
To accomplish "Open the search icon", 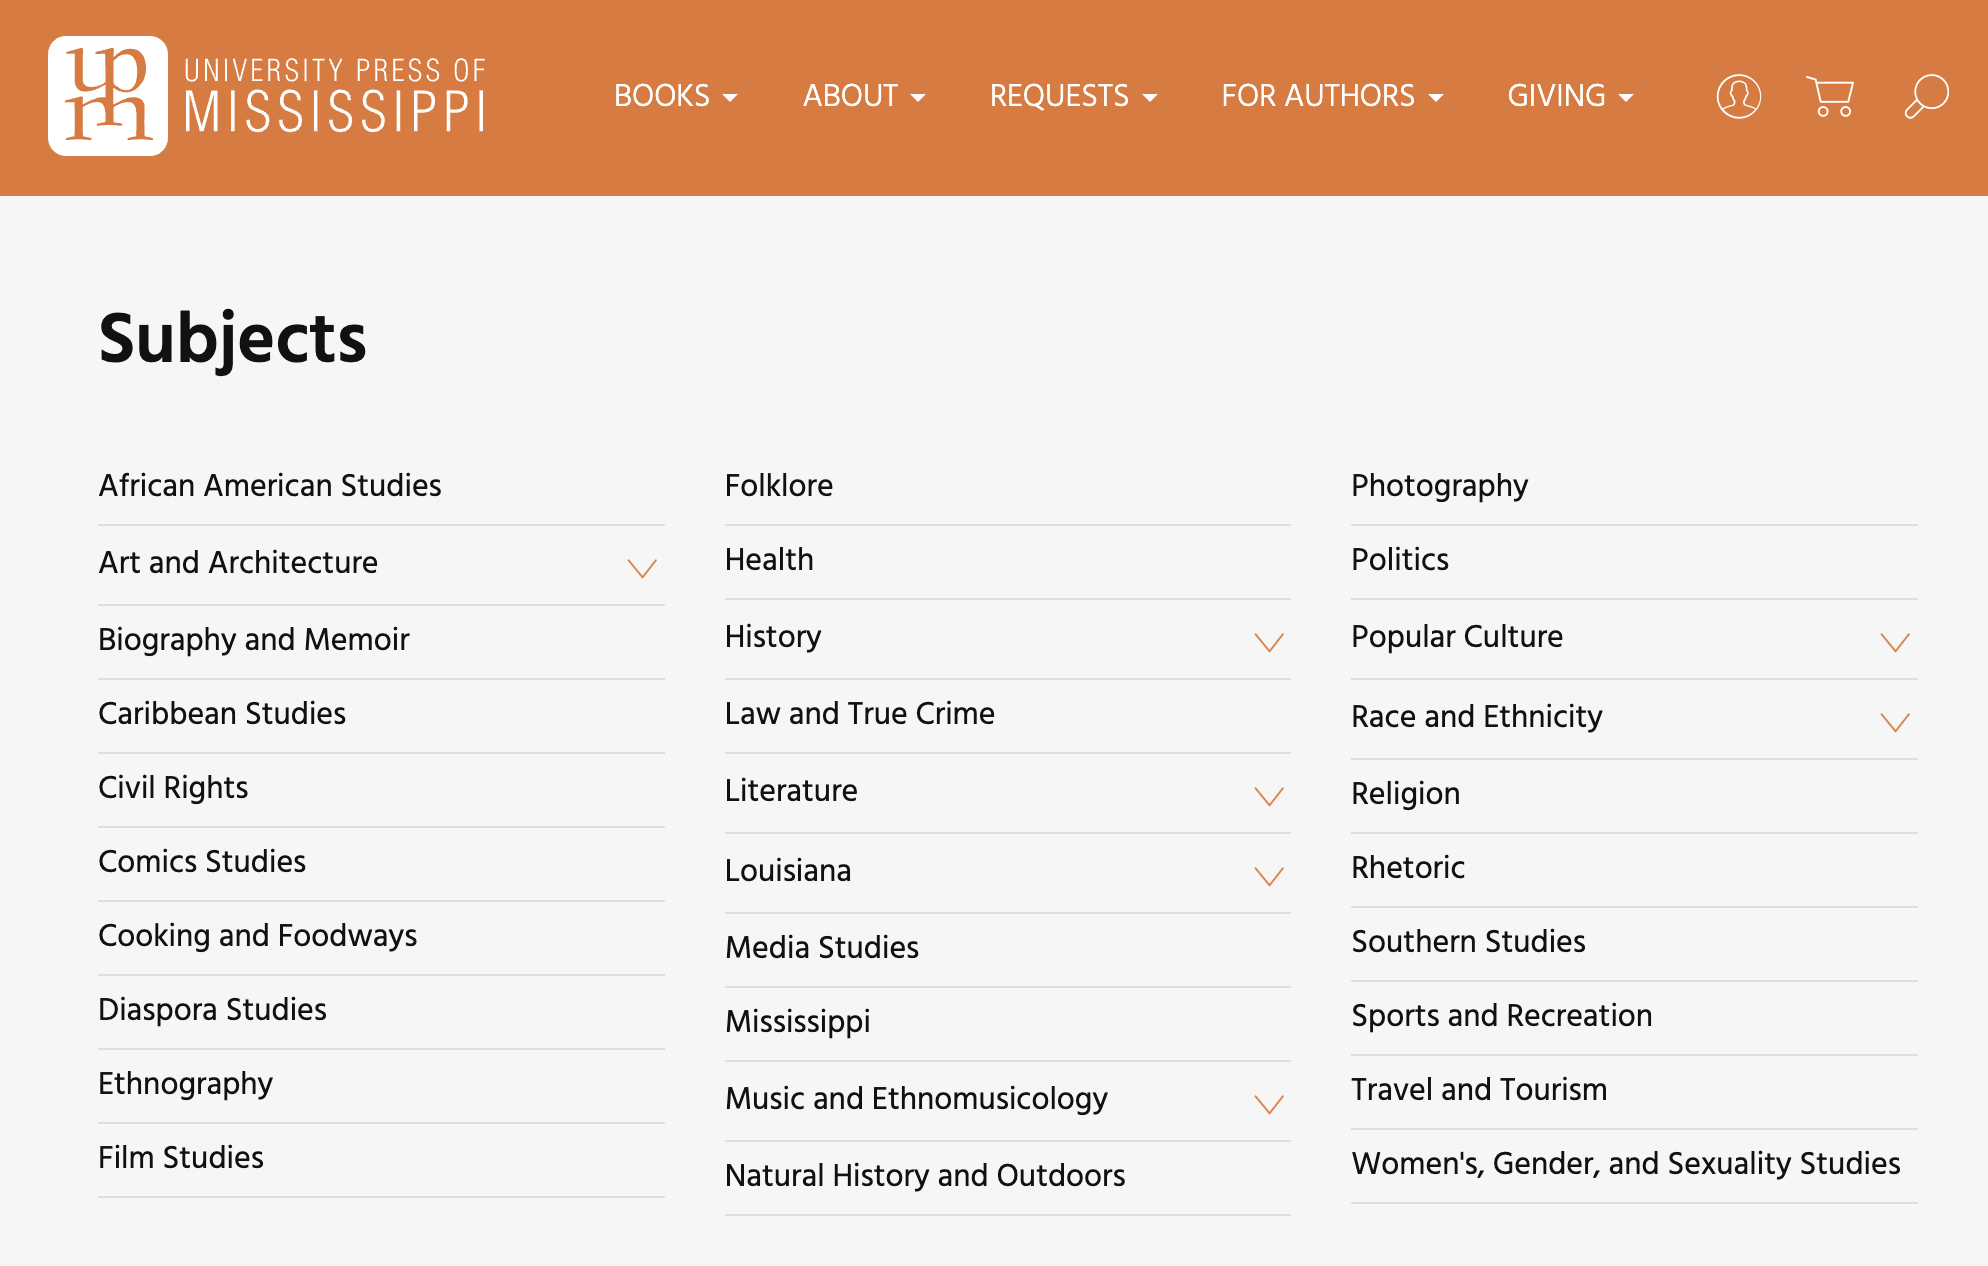I will (x=1925, y=96).
